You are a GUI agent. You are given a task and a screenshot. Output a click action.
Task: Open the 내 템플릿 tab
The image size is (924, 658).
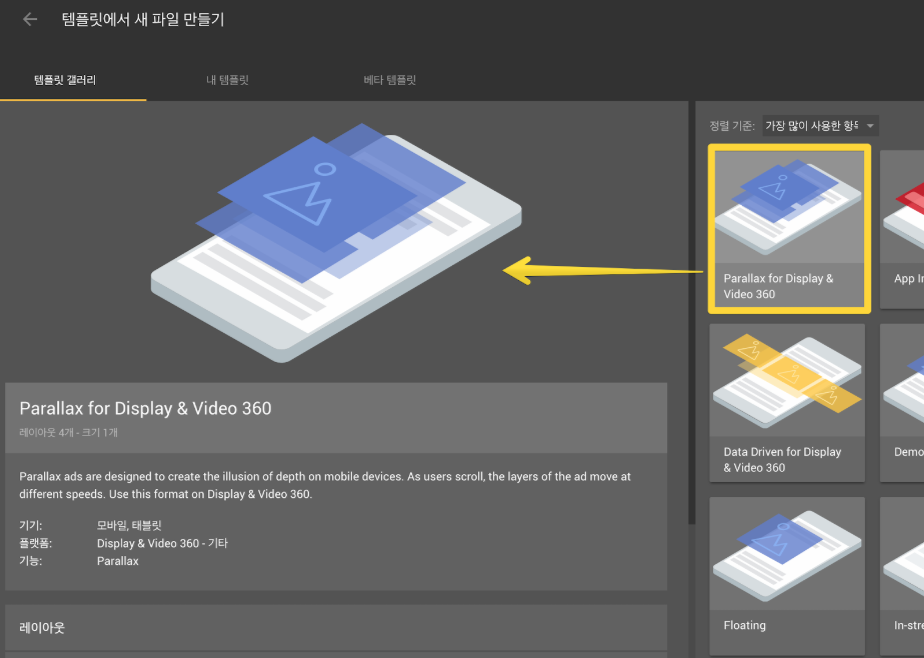[x=227, y=80]
